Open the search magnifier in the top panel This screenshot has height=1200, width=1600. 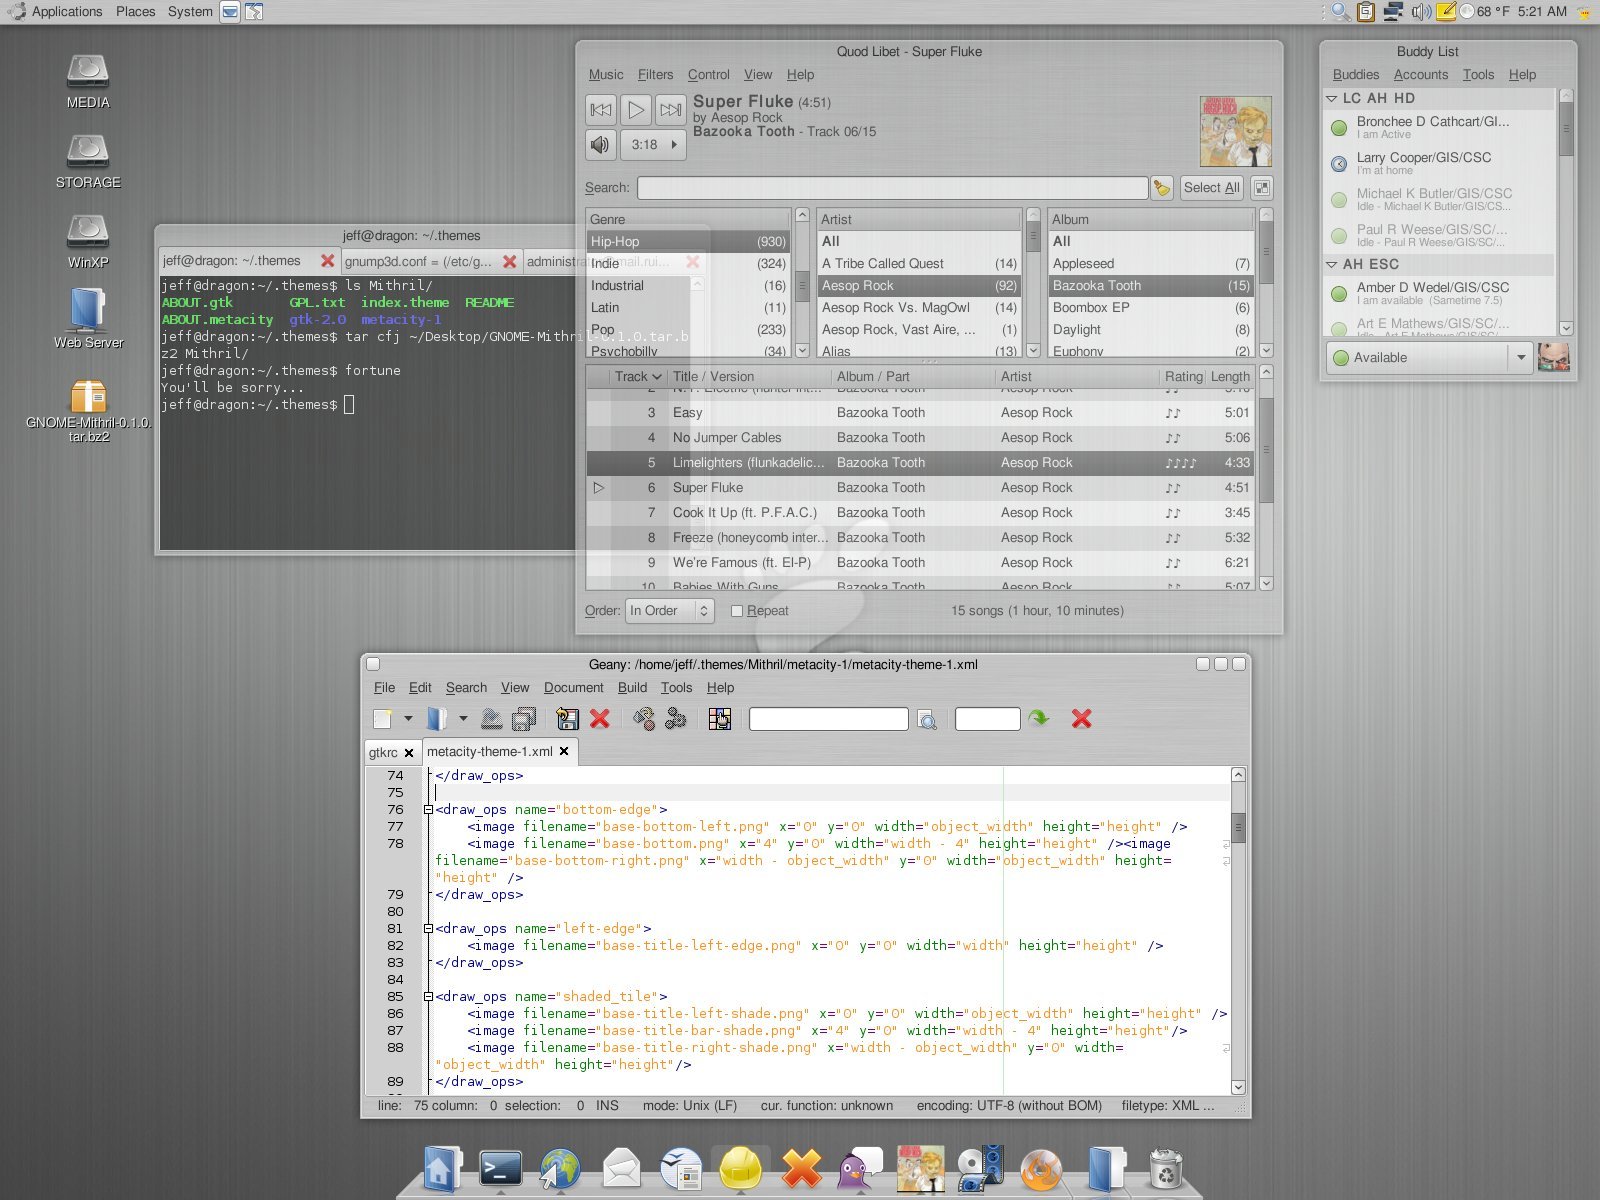(1340, 12)
